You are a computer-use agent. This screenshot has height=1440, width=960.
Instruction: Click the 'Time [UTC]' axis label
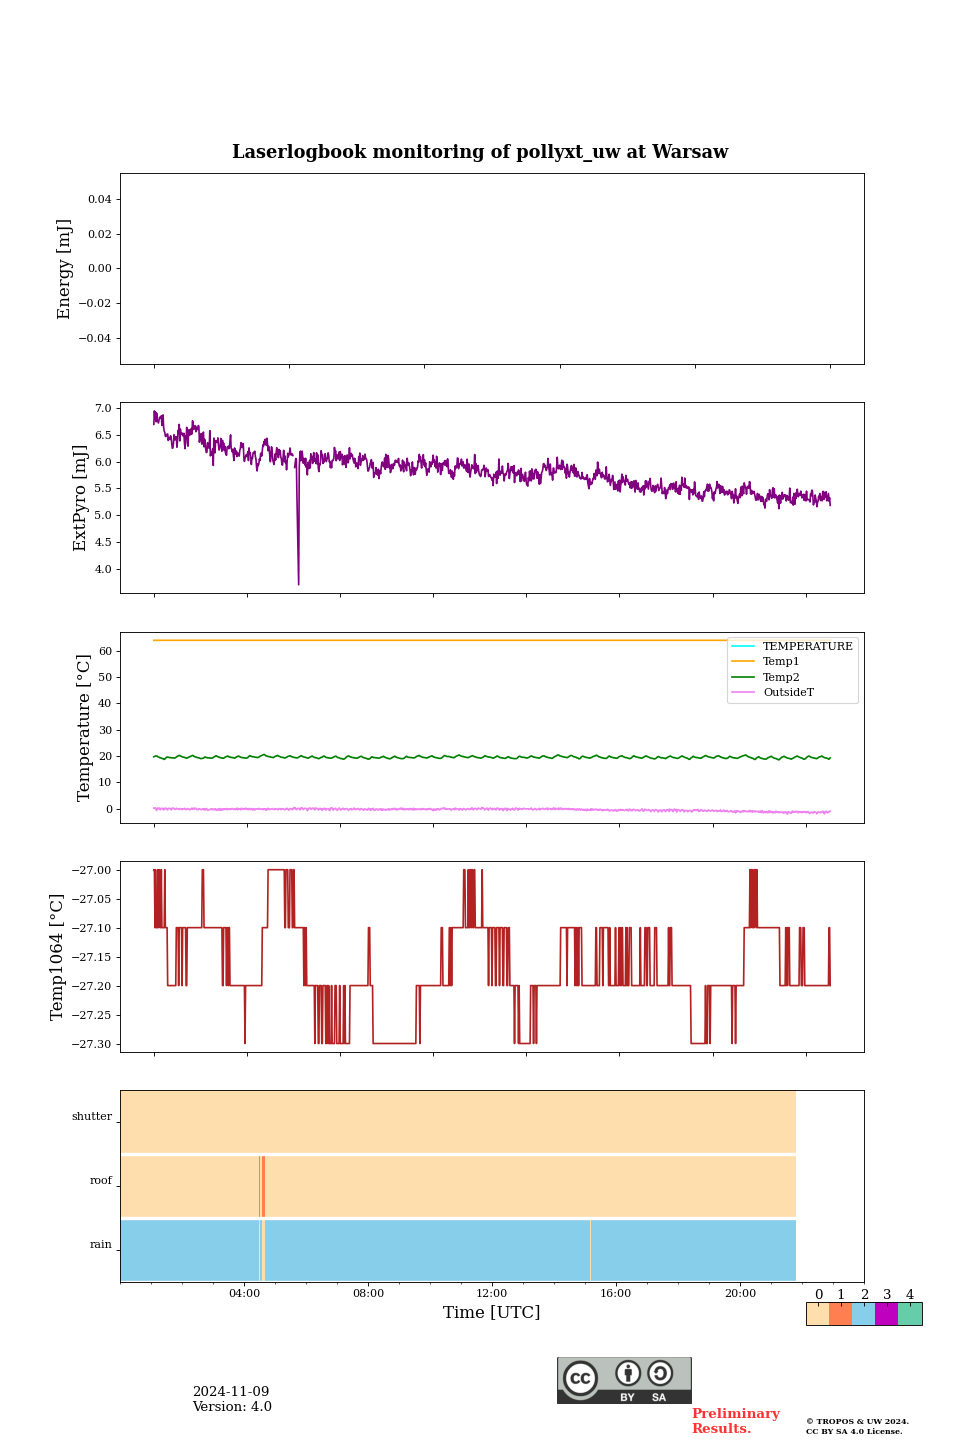492,1312
